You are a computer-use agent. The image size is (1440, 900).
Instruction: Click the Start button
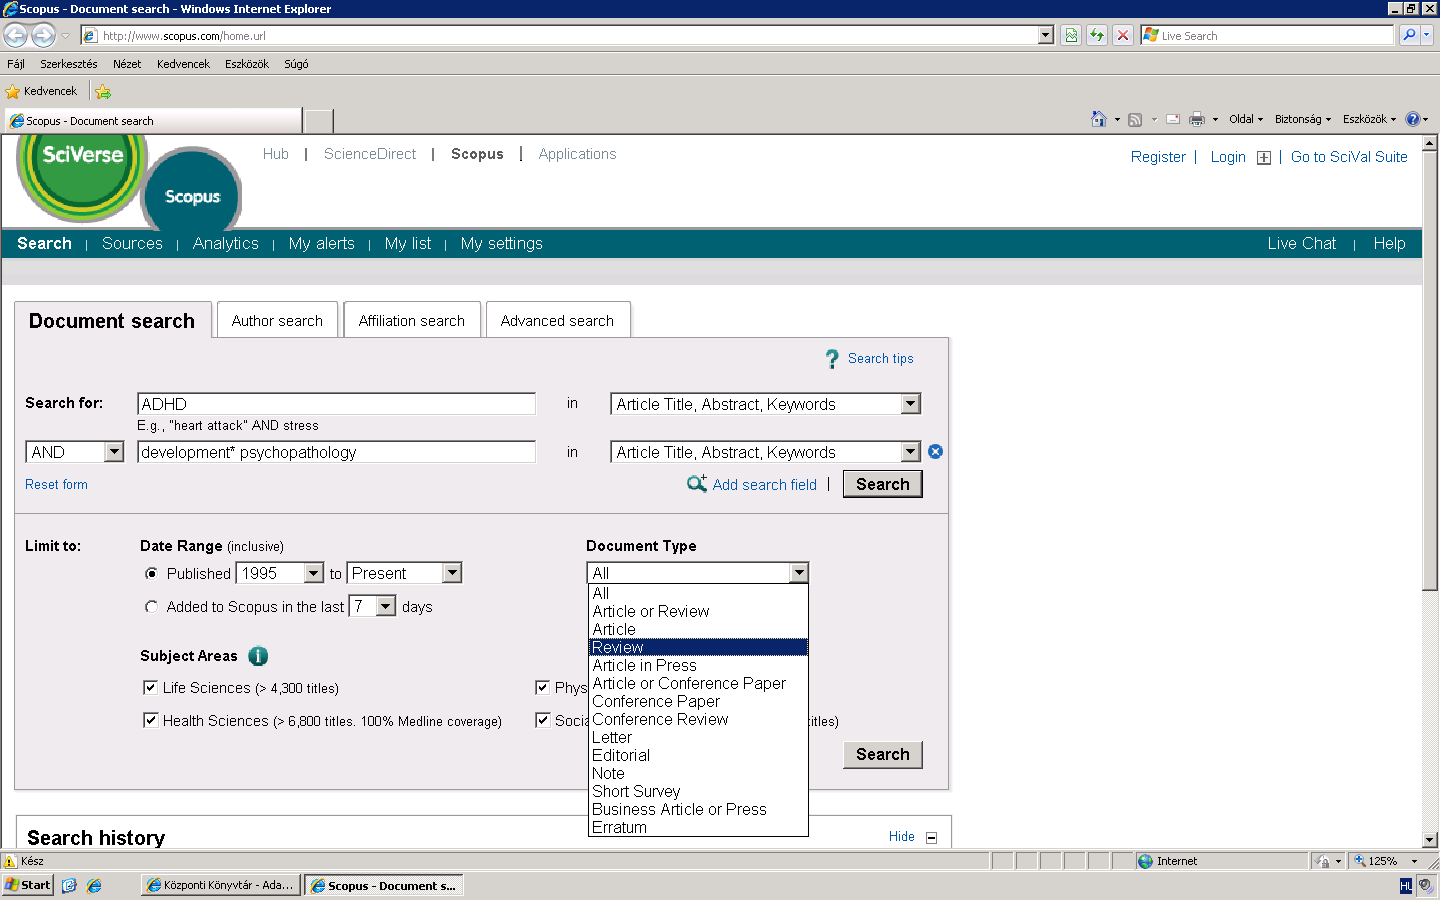27,885
